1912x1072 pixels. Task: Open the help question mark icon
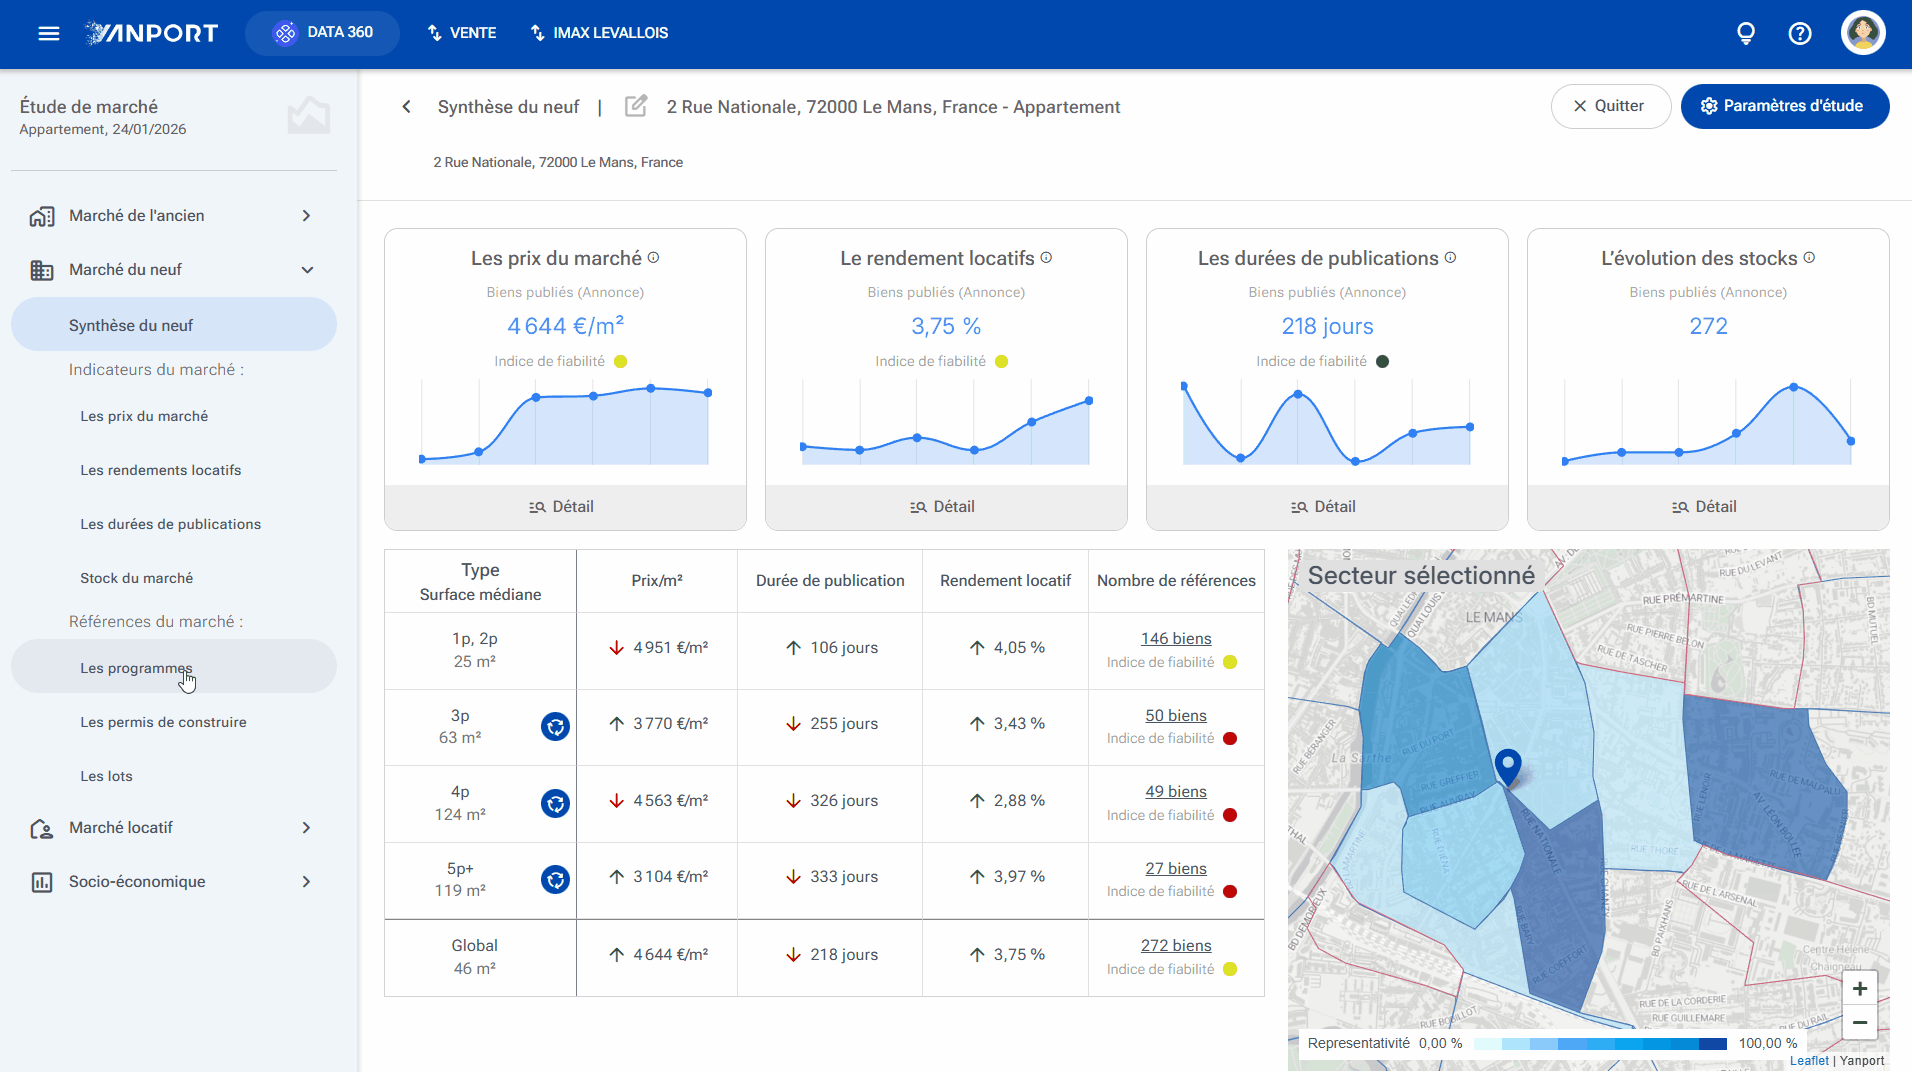click(1800, 33)
